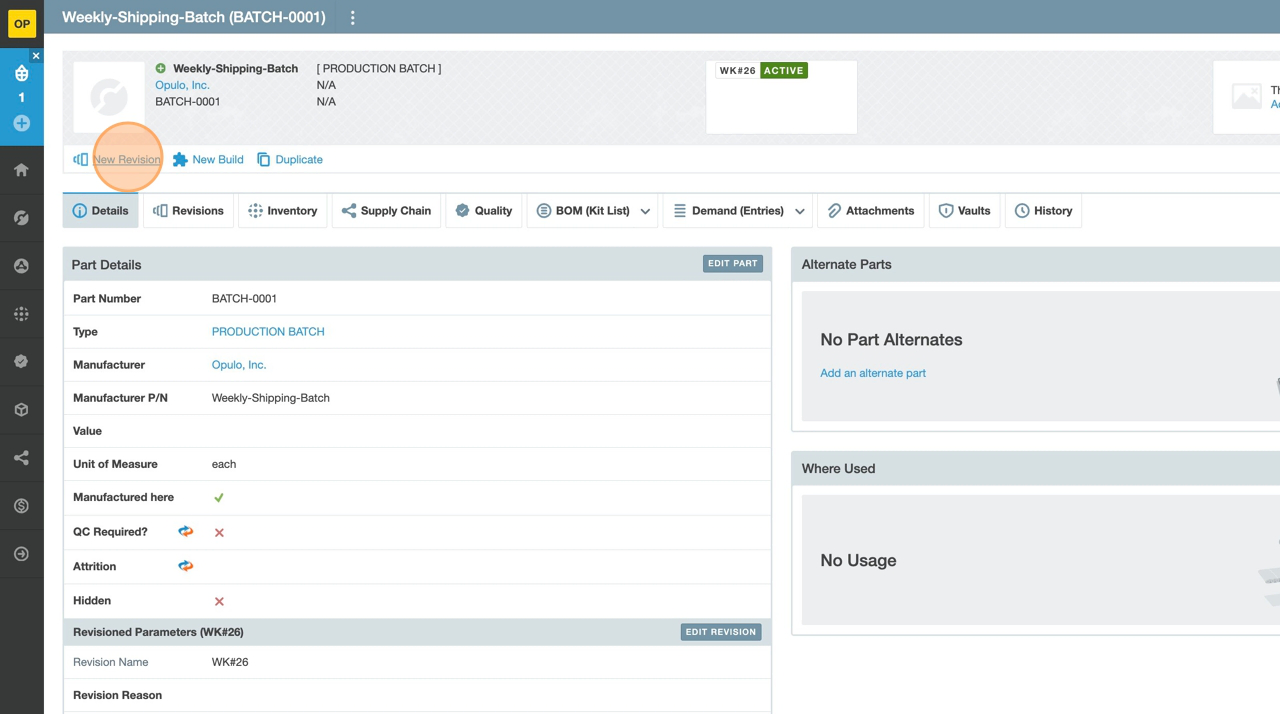Click the EDIT PART button
Screen dimensions: 1280x714
click(x=732, y=264)
